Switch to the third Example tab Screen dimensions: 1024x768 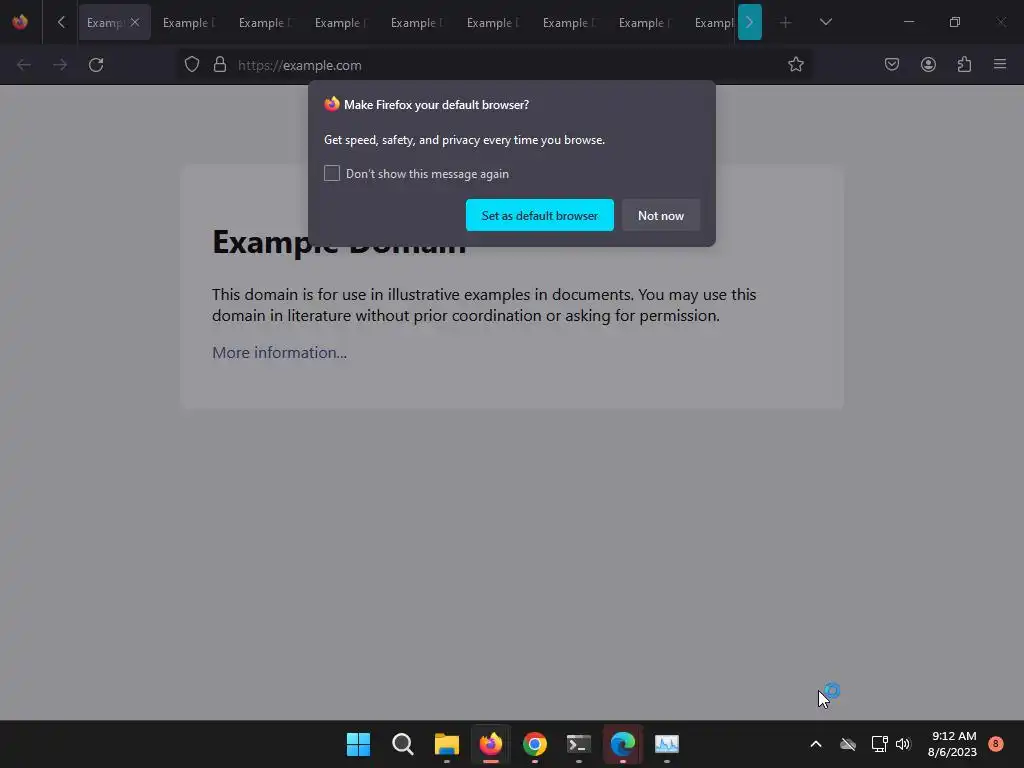[x=264, y=22]
